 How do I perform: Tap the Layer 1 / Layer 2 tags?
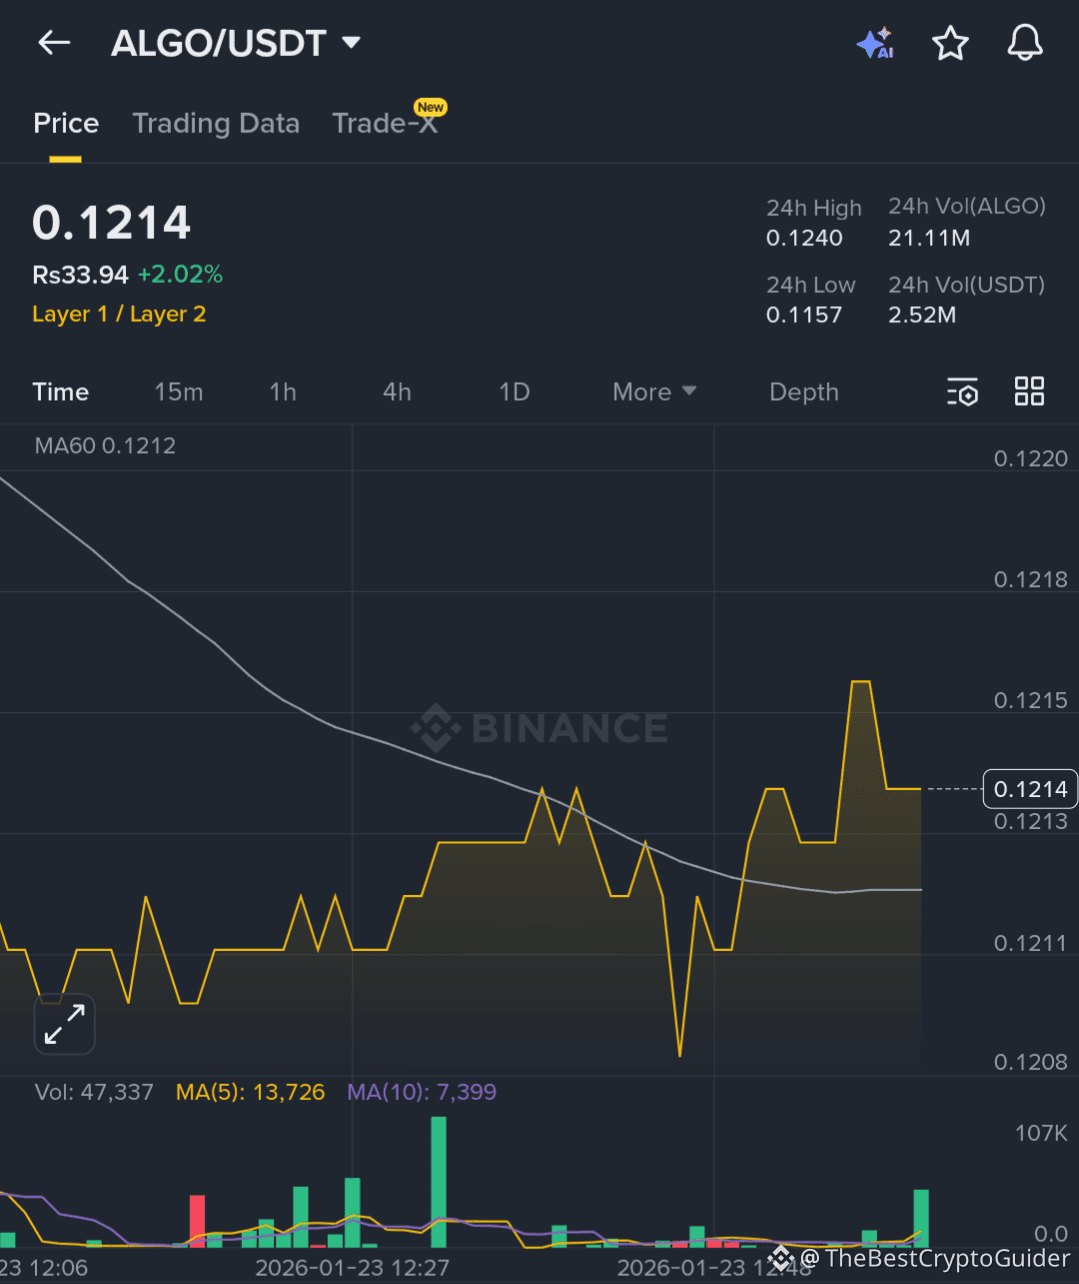coord(119,314)
